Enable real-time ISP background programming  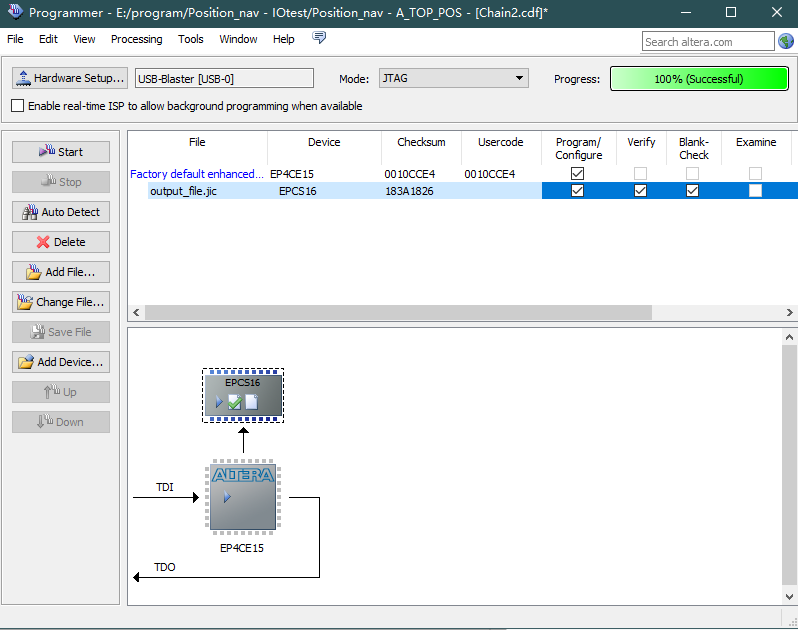pyautogui.click(x=18, y=106)
